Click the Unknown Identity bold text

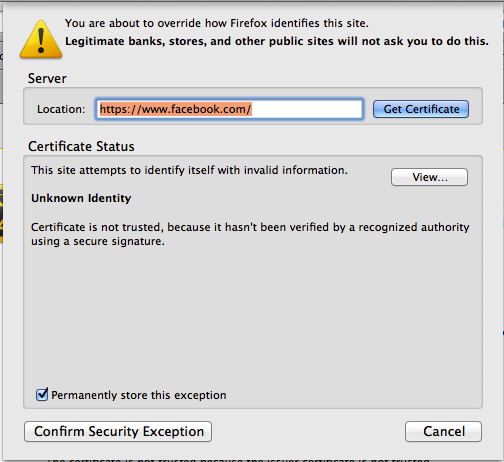pyautogui.click(x=81, y=198)
